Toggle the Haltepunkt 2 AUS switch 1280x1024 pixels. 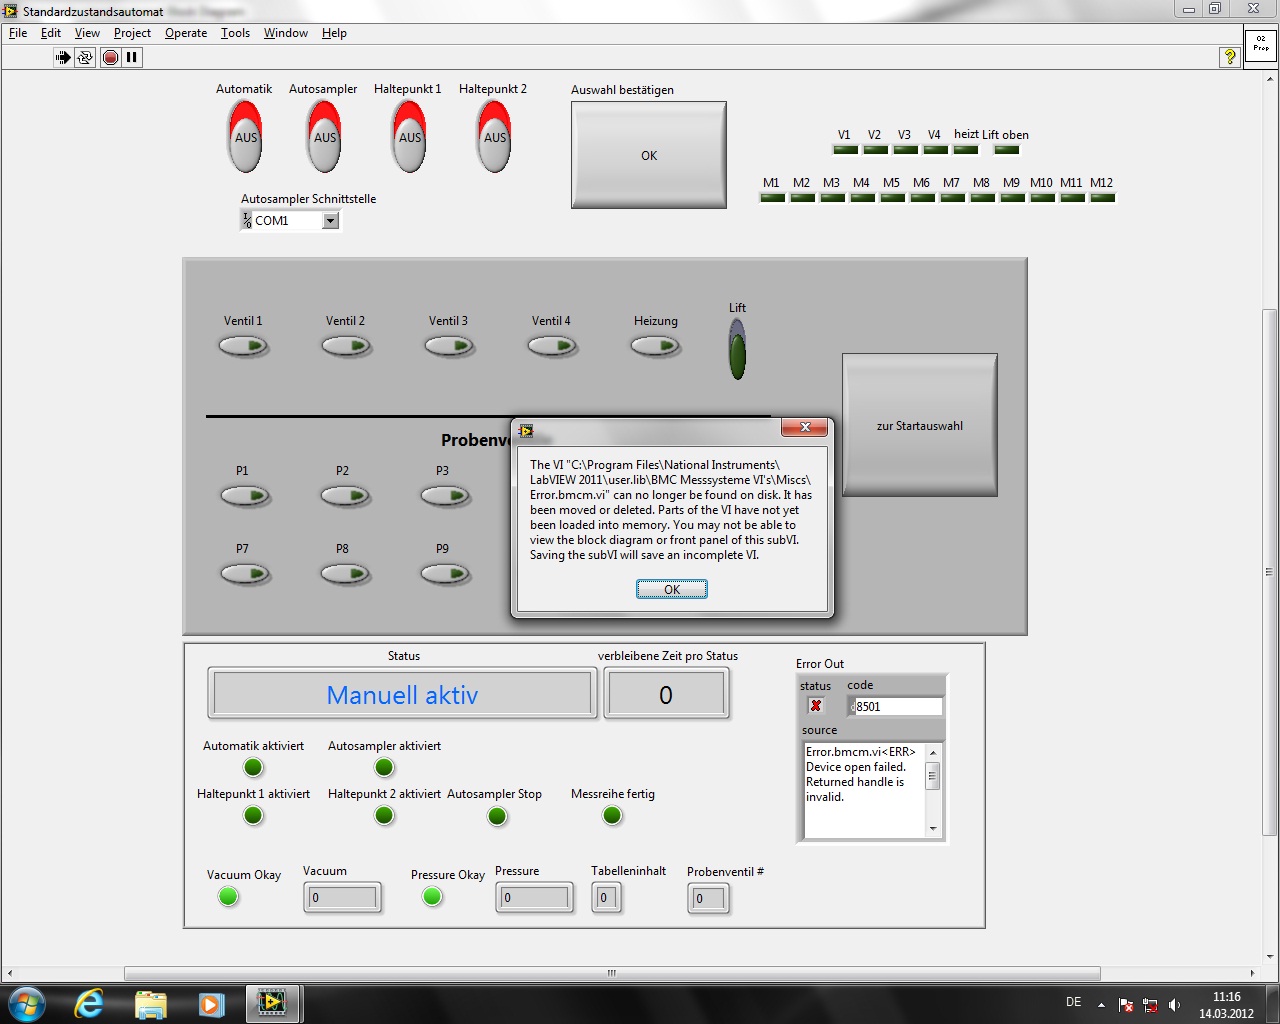point(495,135)
